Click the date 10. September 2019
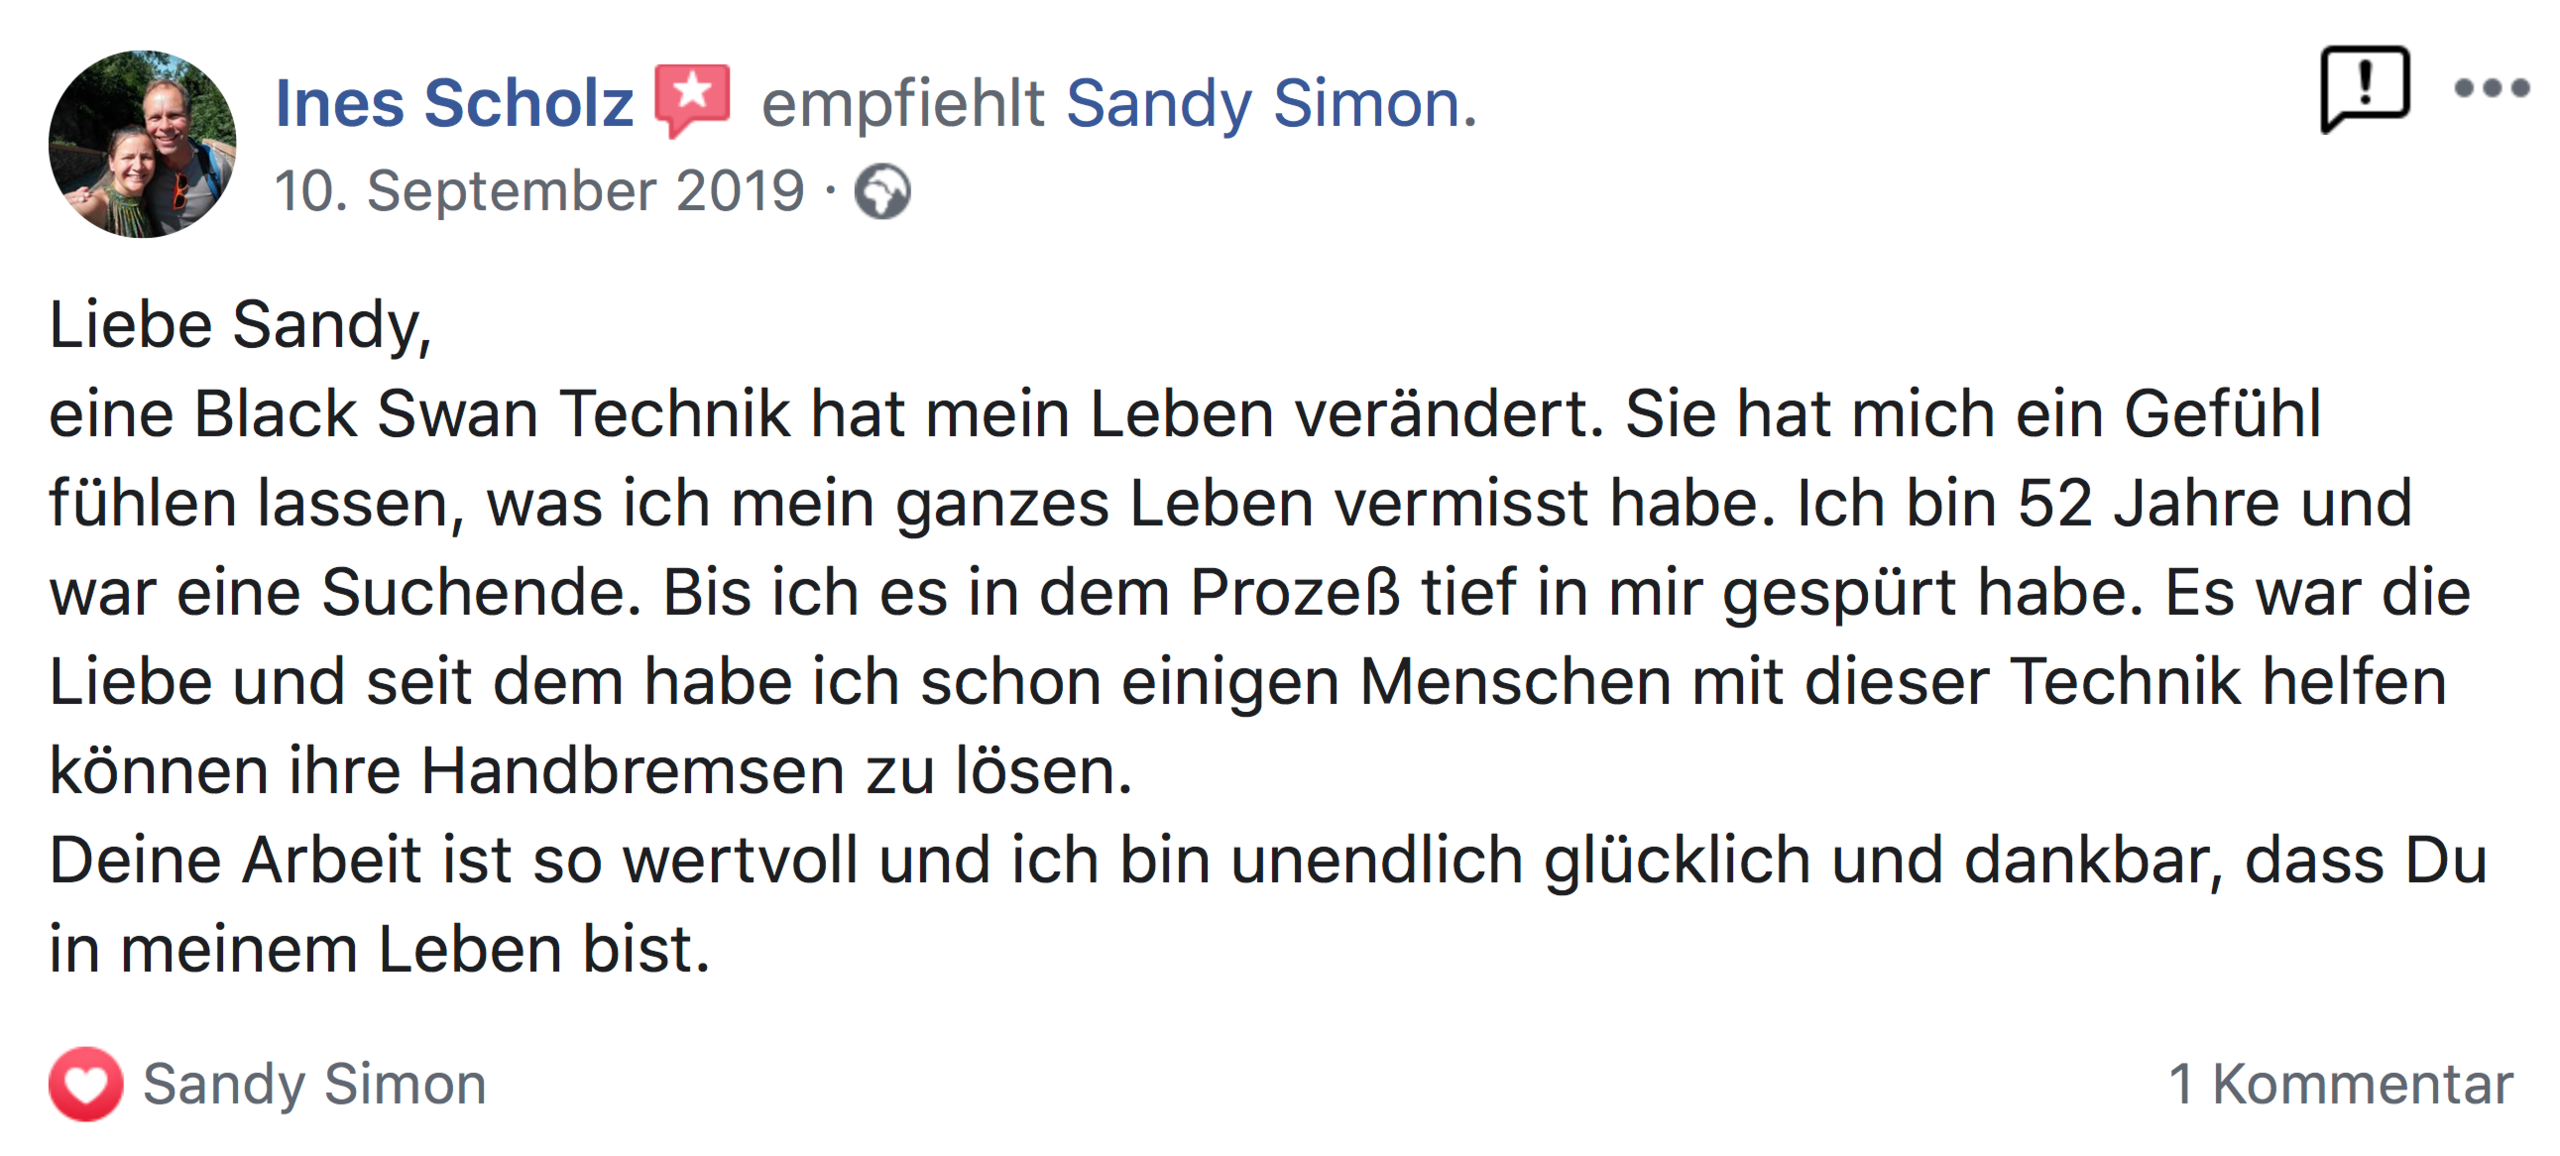This screenshot has width=2560, height=1156. tap(539, 191)
